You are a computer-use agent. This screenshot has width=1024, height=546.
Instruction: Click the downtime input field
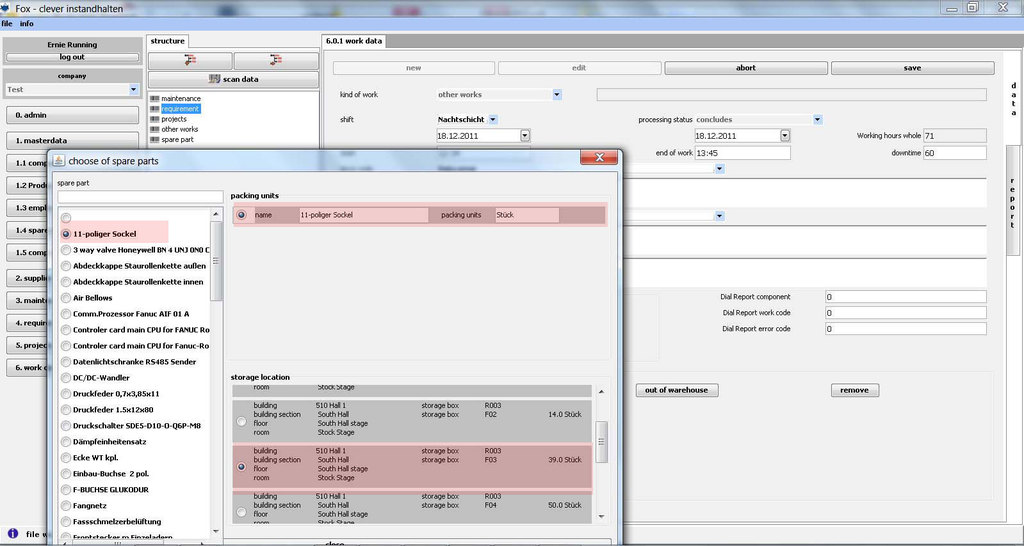tap(954, 154)
